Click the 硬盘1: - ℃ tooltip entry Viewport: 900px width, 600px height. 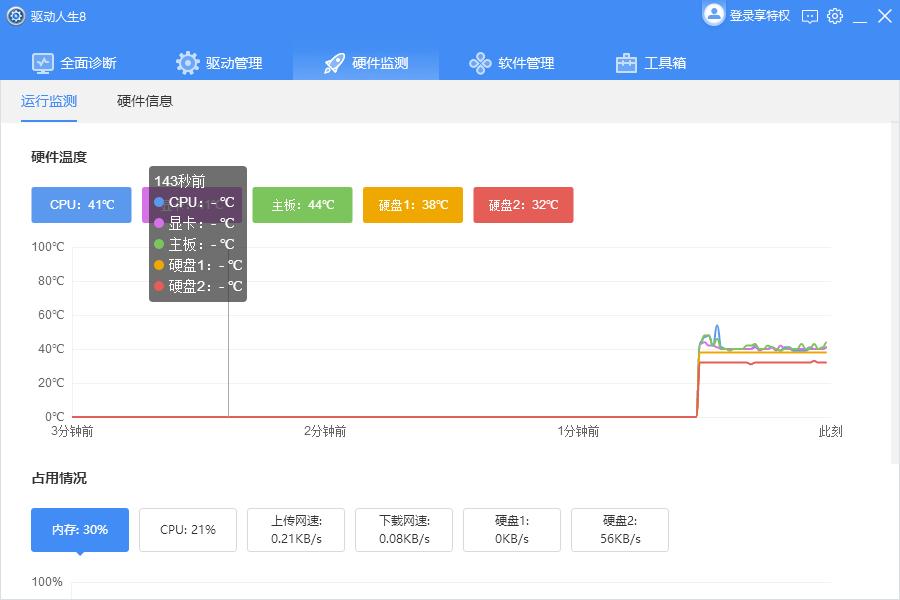coord(199,265)
